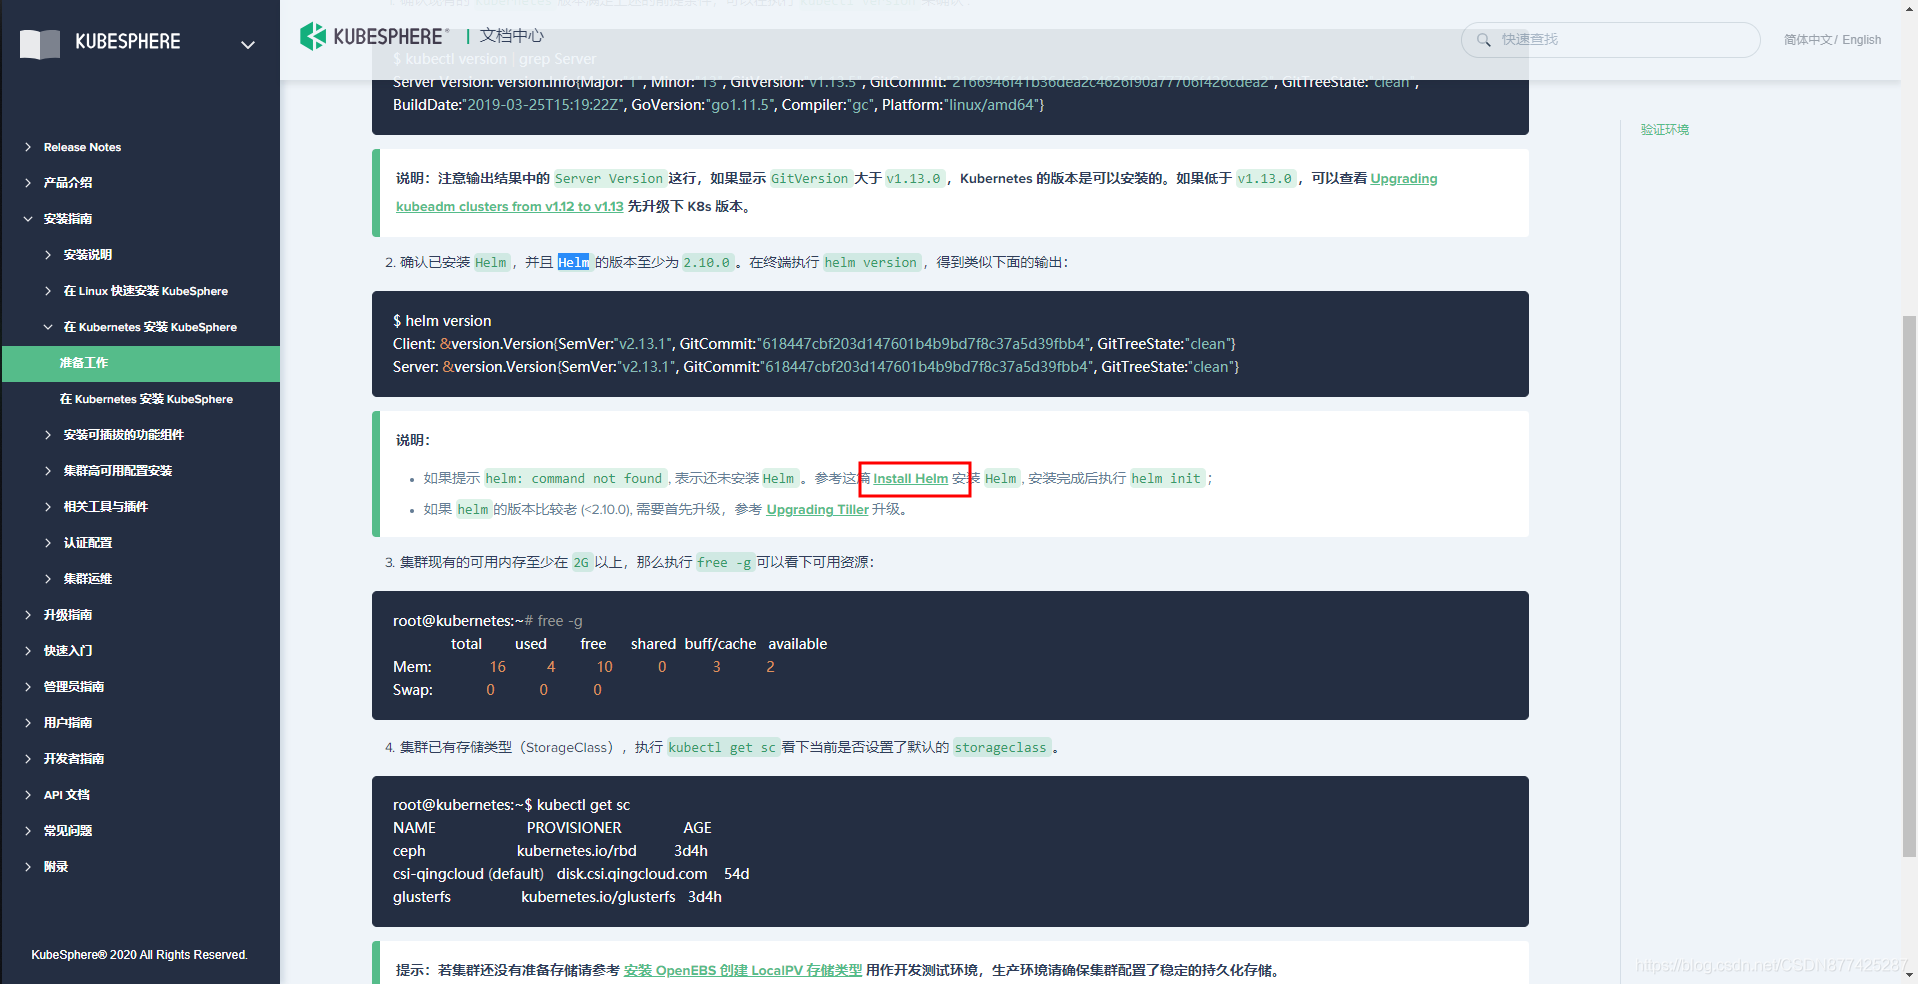The height and width of the screenshot is (984, 1918).
Task: Collapse the 在 Kubernetes 安装 KubeSphere chevron
Action: [48, 327]
